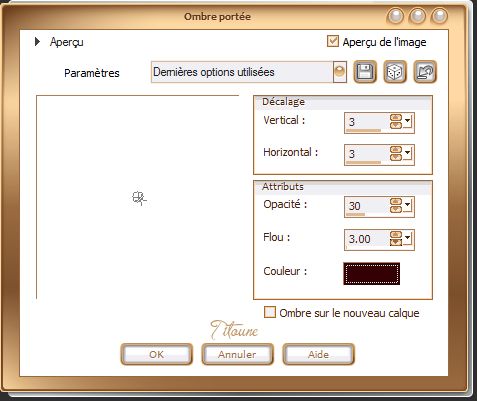This screenshot has width=477, height=401.
Task: Open the Vertical value slider dropdown arrow
Action: 408,121
